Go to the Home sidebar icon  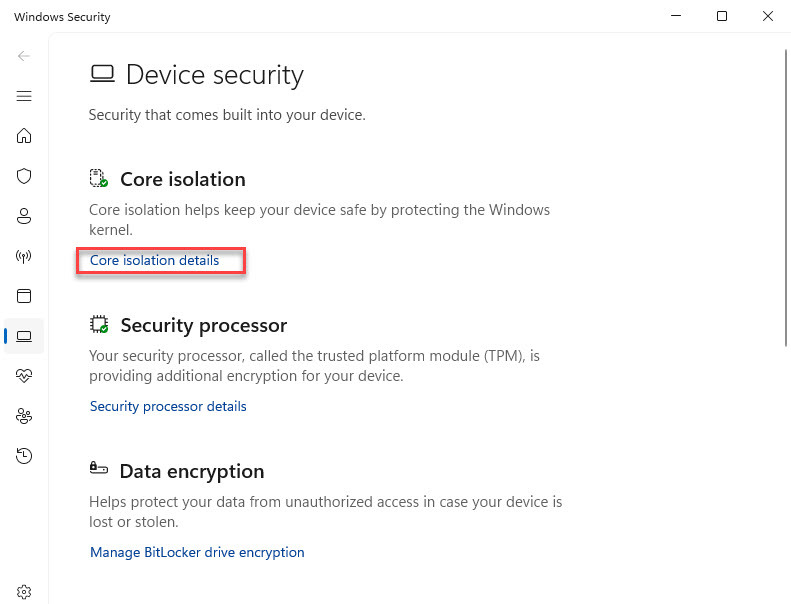pos(24,136)
